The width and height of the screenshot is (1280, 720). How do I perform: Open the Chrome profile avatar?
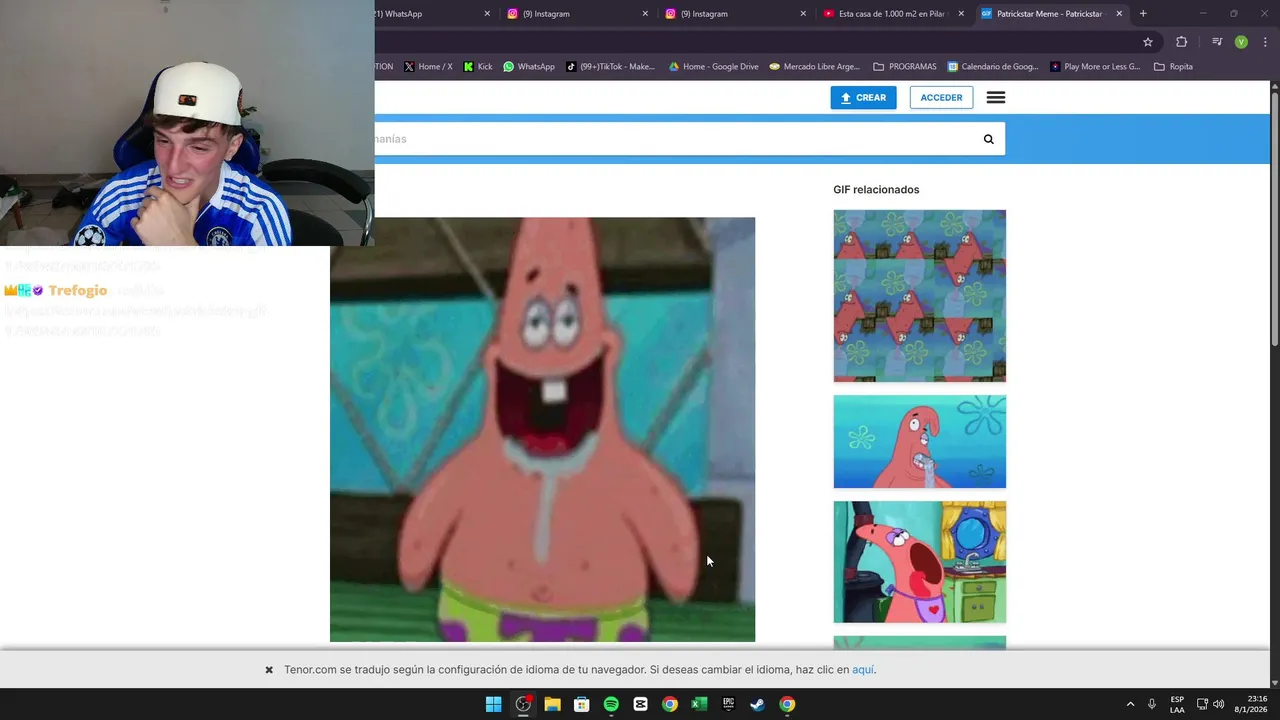1241,42
